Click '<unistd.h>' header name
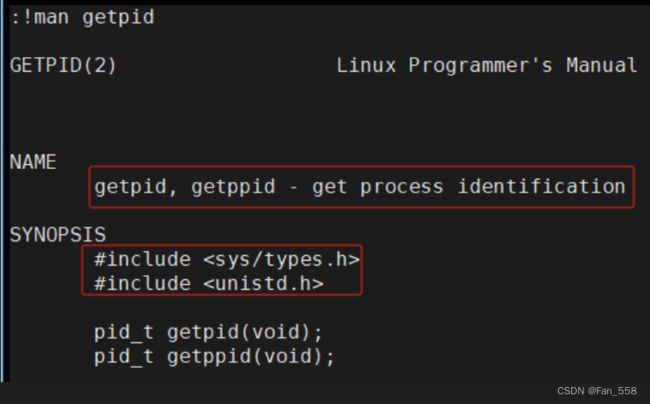Image resolution: width=650 pixels, height=404 pixels. point(263,284)
